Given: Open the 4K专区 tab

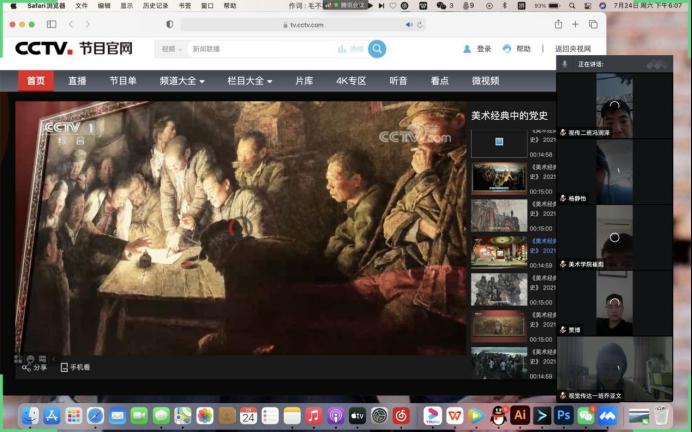Looking at the screenshot, I should click(x=351, y=81).
